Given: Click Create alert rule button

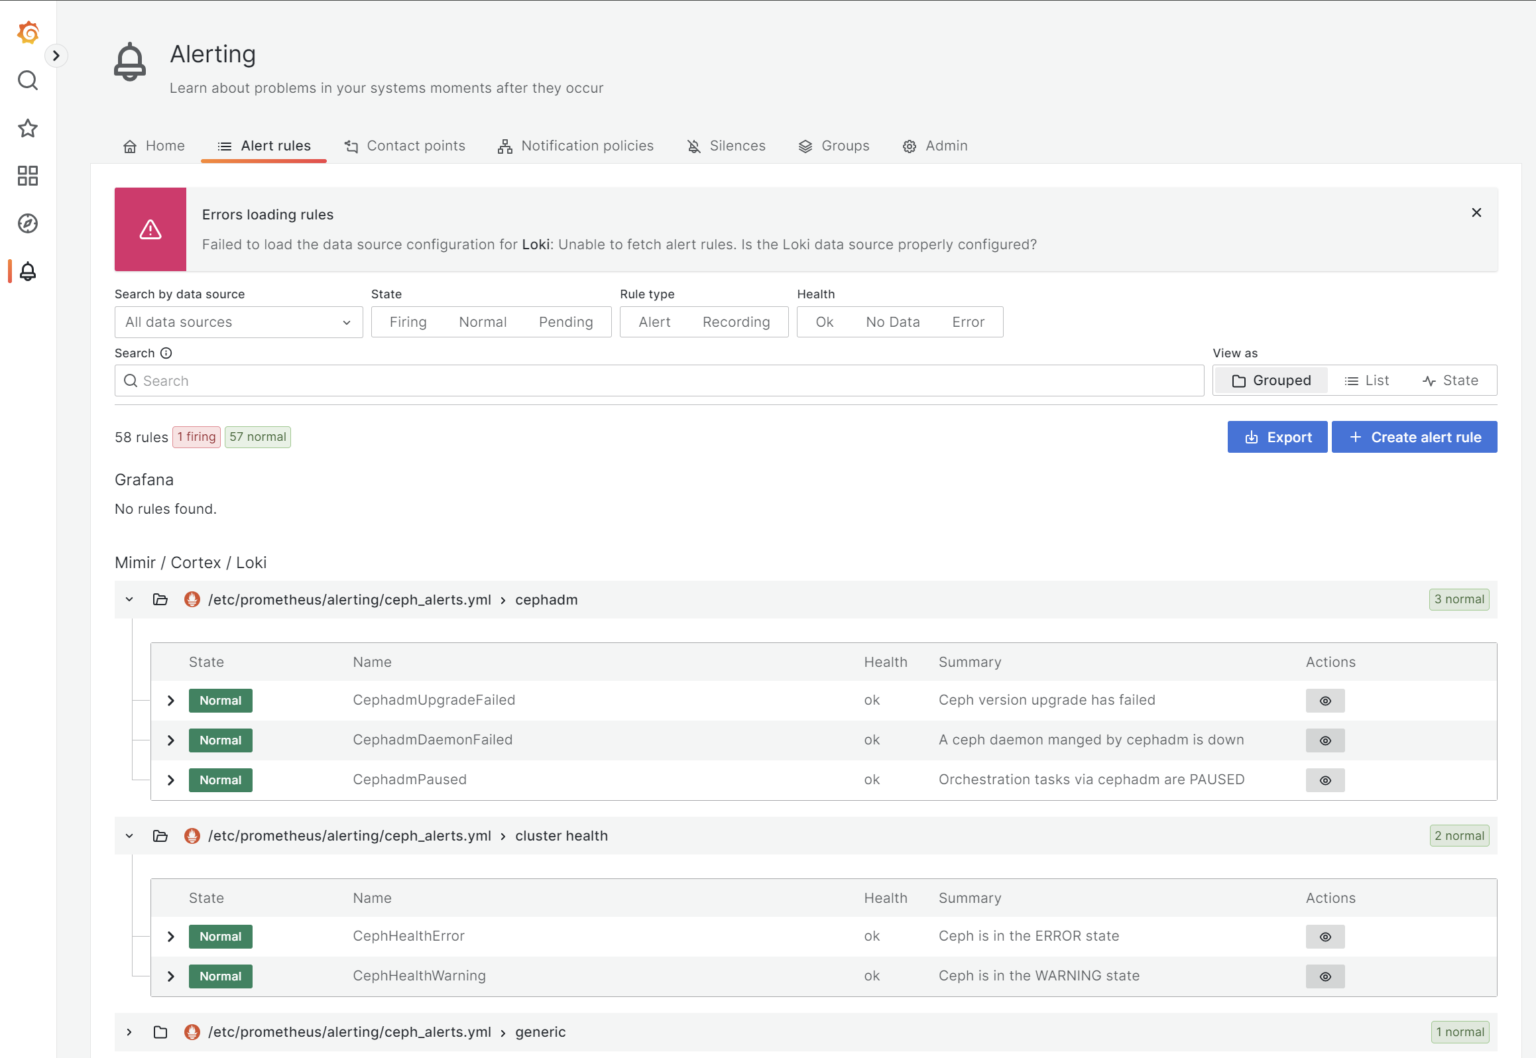Looking at the screenshot, I should 1414,437.
